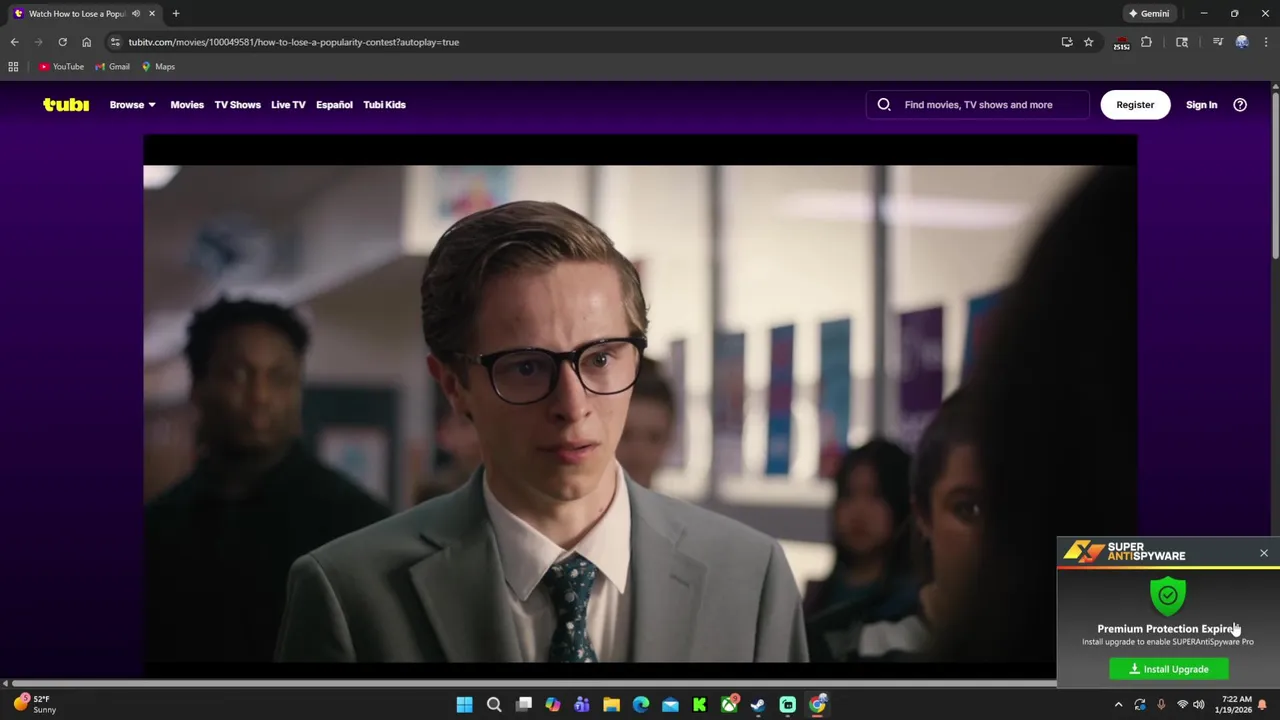The width and height of the screenshot is (1280, 720).
Task: Open the Chrome profile avatar
Action: pyautogui.click(x=1242, y=42)
